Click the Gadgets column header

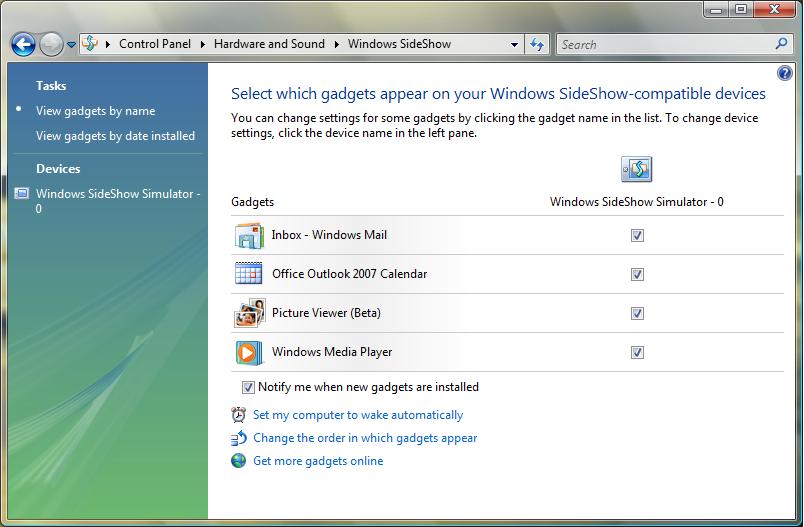pyautogui.click(x=252, y=202)
